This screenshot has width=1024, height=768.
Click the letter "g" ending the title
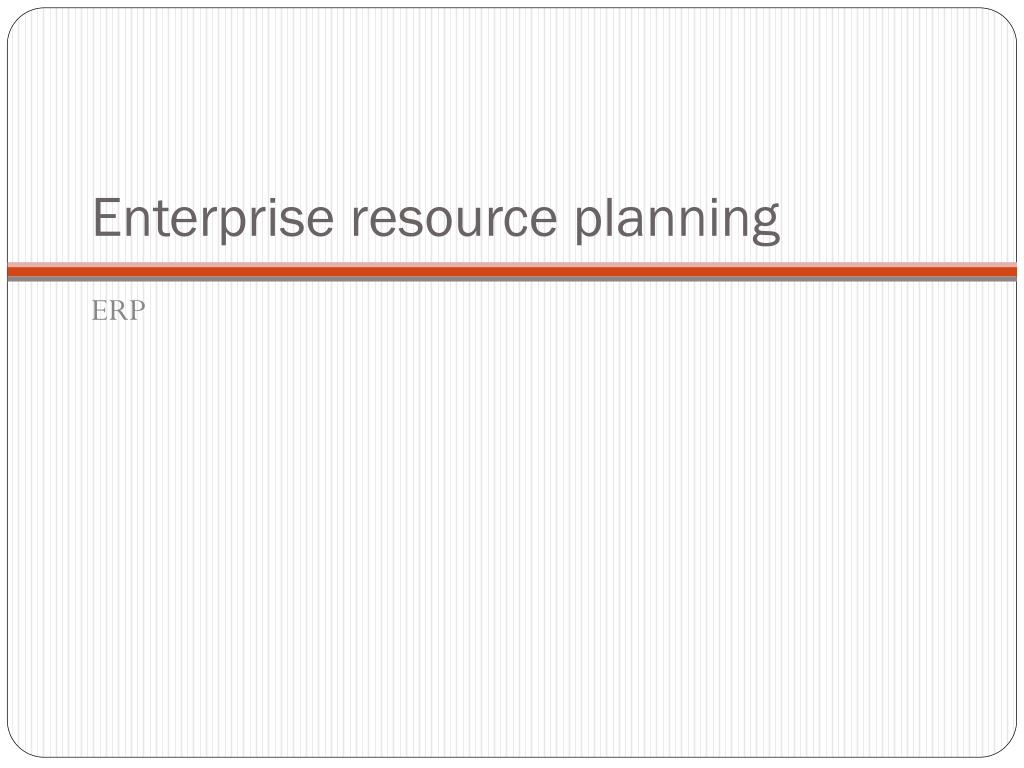click(x=765, y=225)
